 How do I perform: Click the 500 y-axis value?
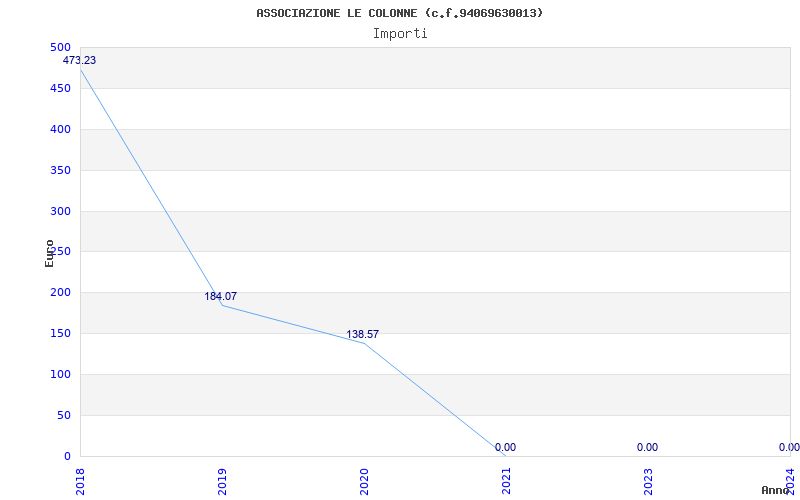tap(60, 47)
